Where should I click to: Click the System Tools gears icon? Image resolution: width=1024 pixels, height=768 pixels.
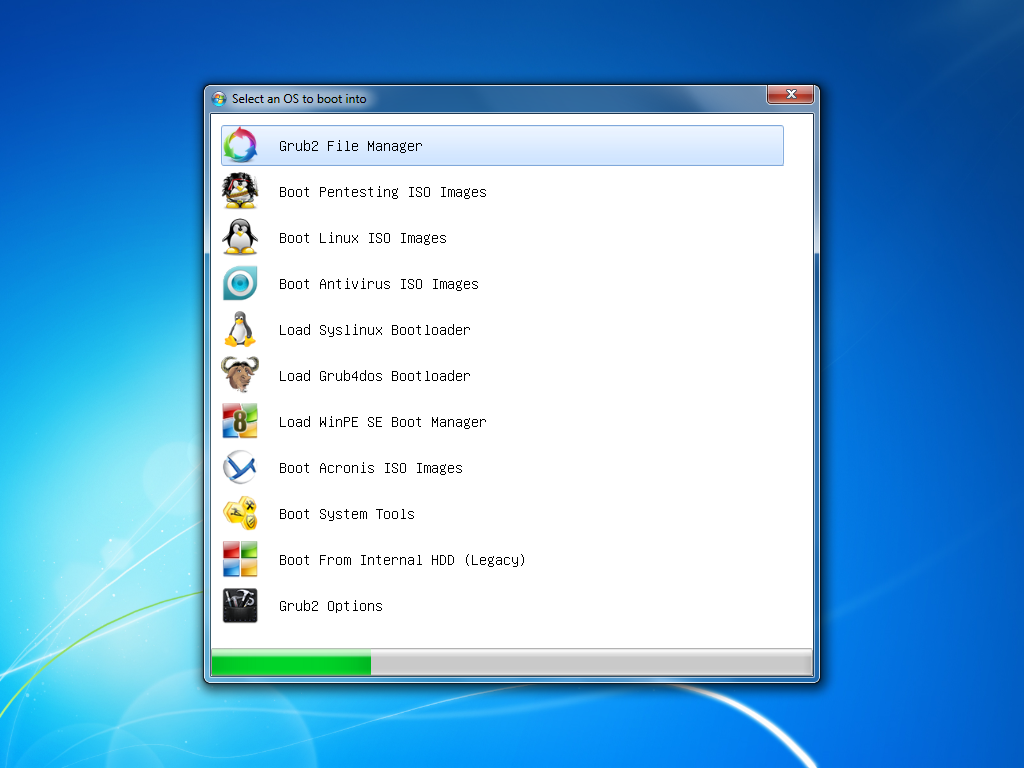click(x=240, y=513)
